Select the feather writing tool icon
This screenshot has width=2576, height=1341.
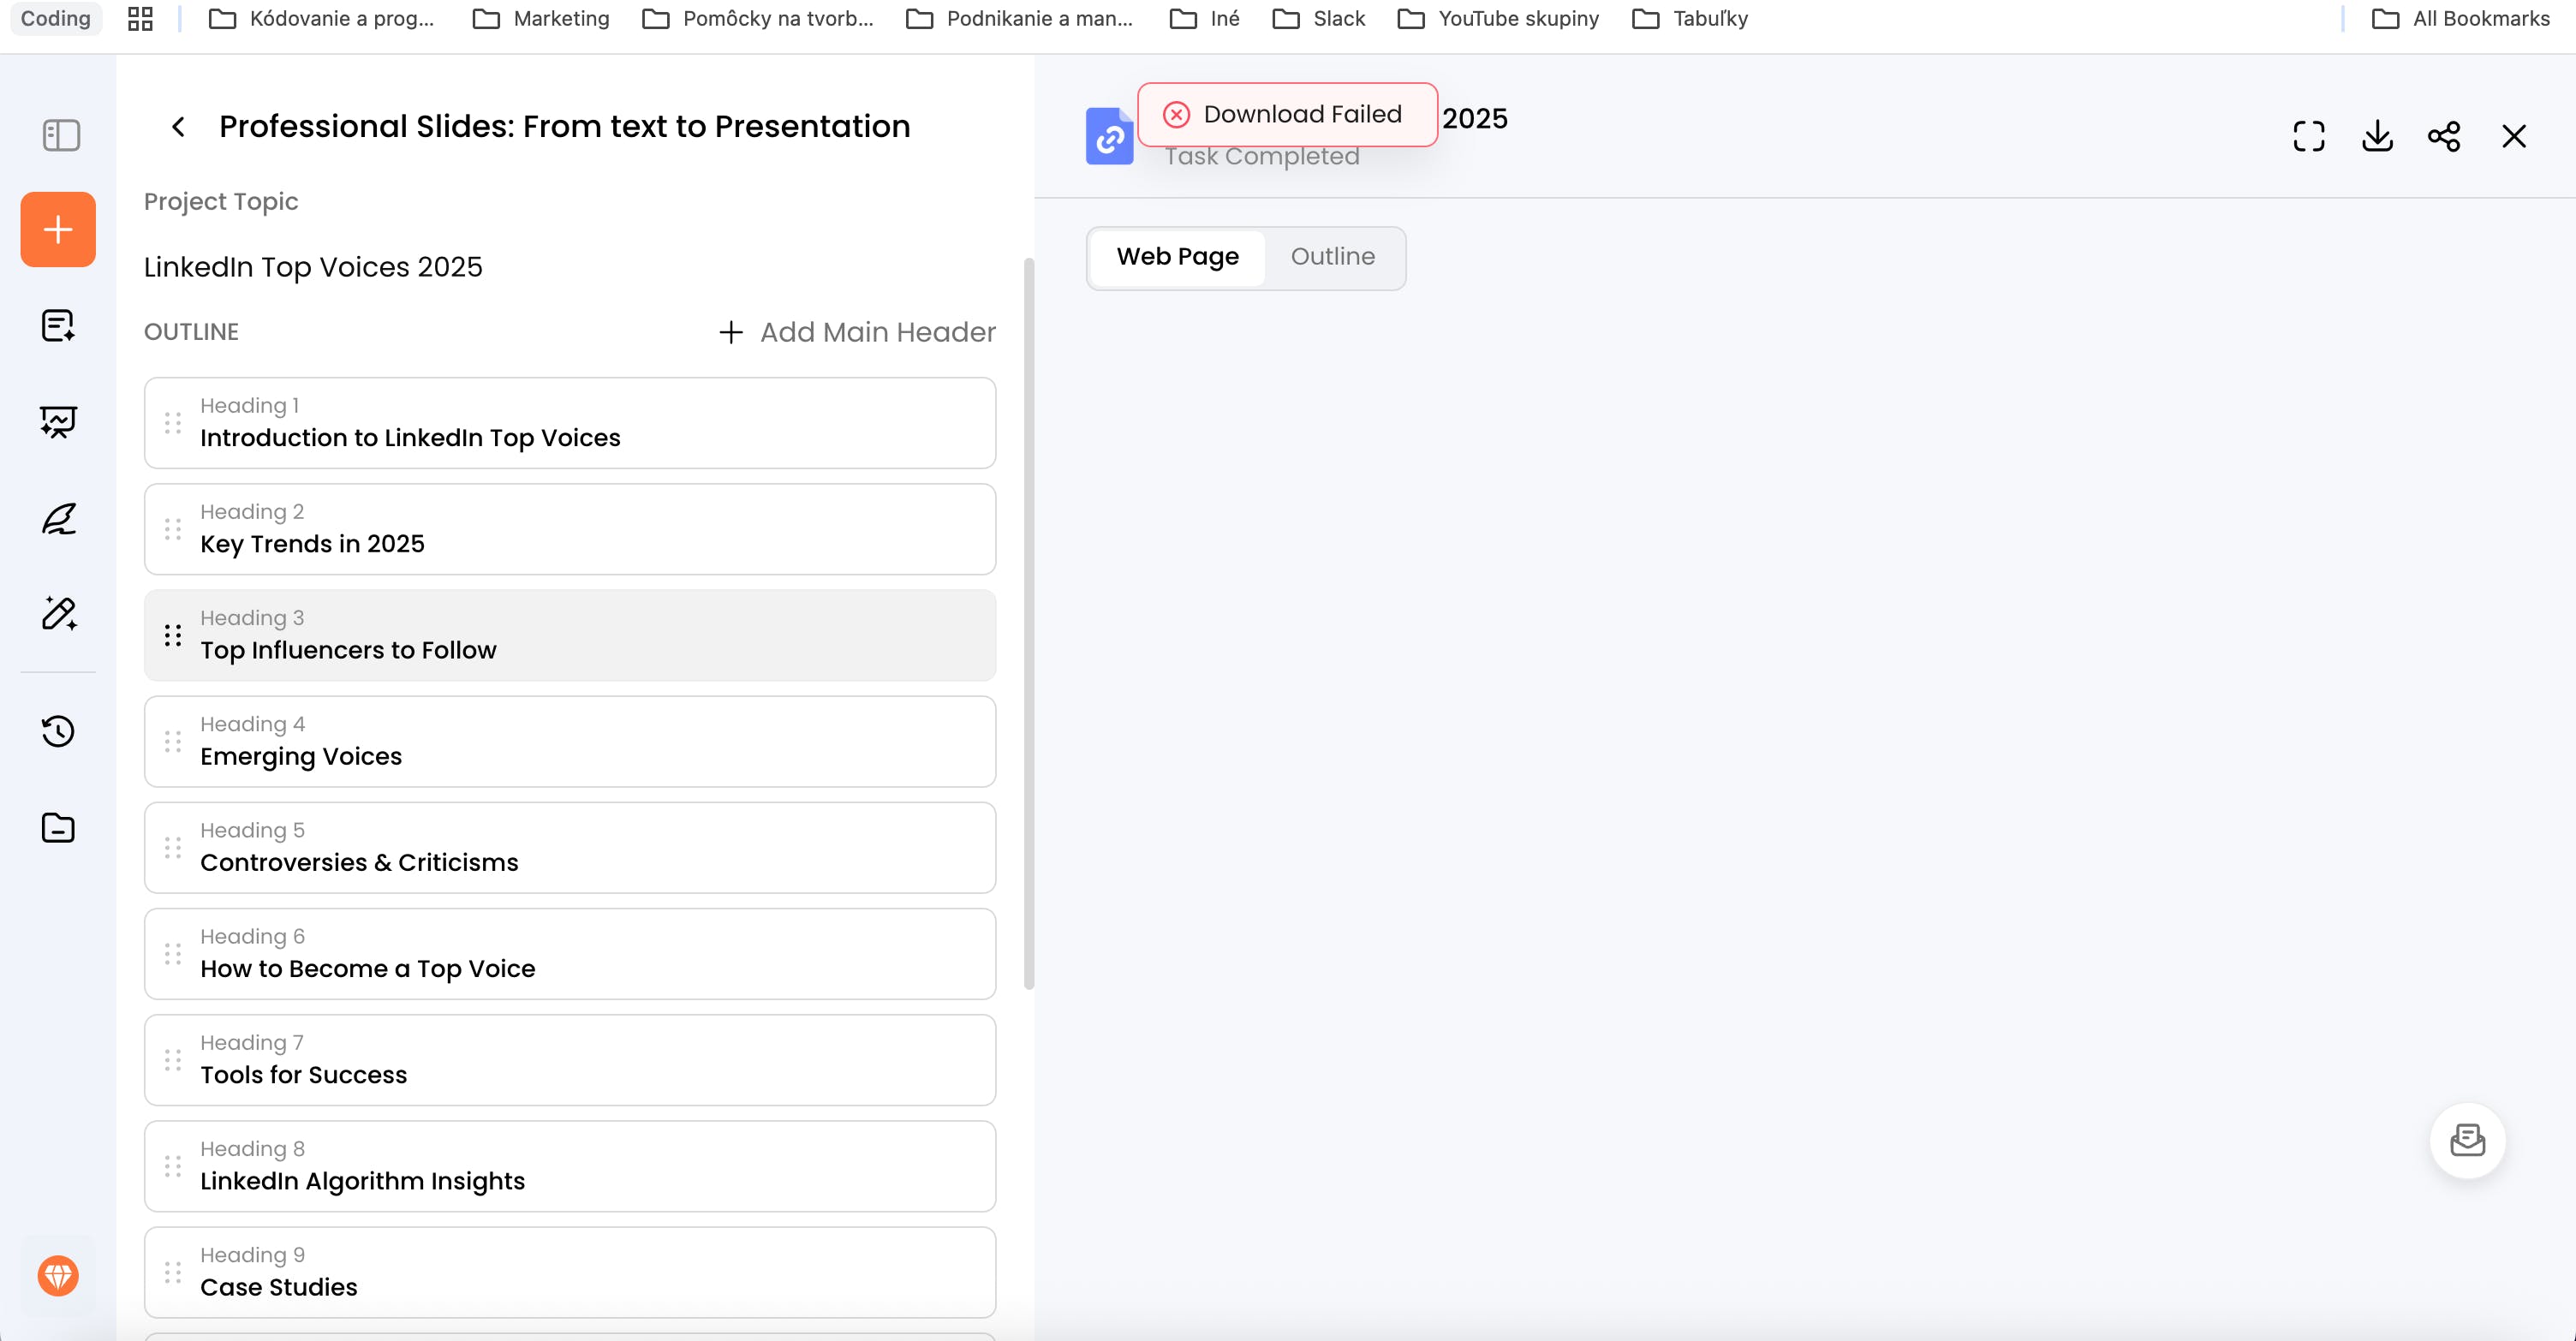click(58, 518)
